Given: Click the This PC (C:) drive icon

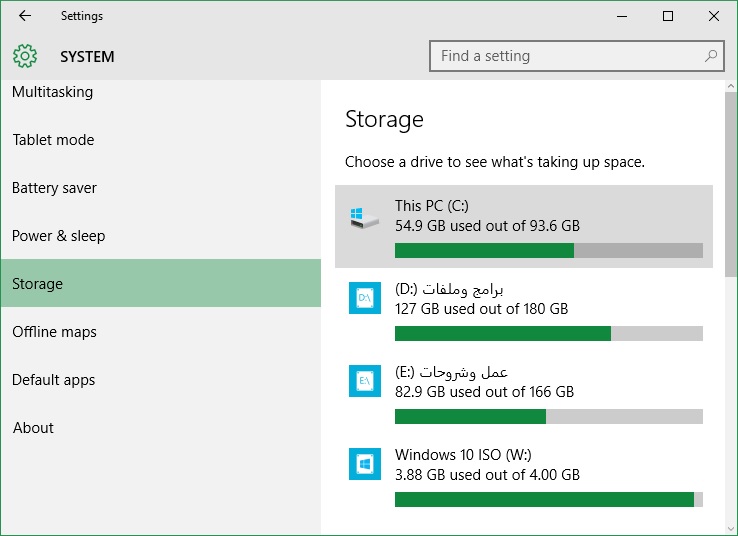Looking at the screenshot, I should [x=364, y=217].
